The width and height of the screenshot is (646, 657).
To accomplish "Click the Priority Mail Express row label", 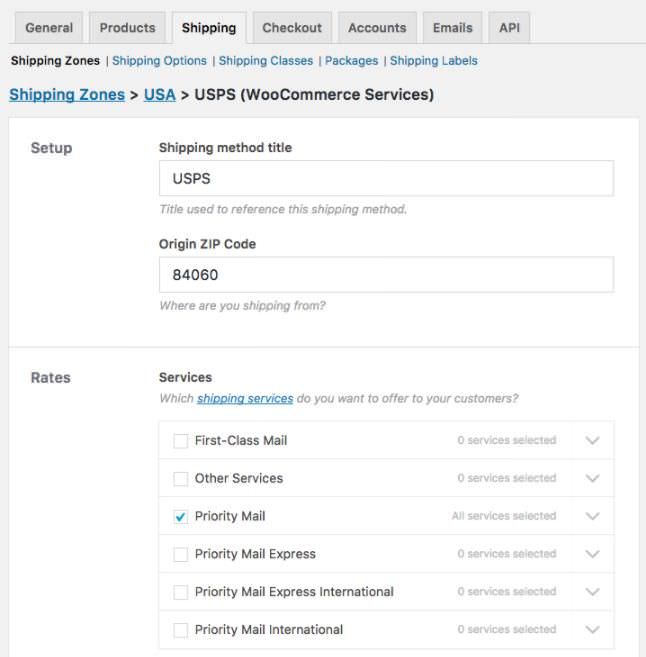I will [255, 554].
